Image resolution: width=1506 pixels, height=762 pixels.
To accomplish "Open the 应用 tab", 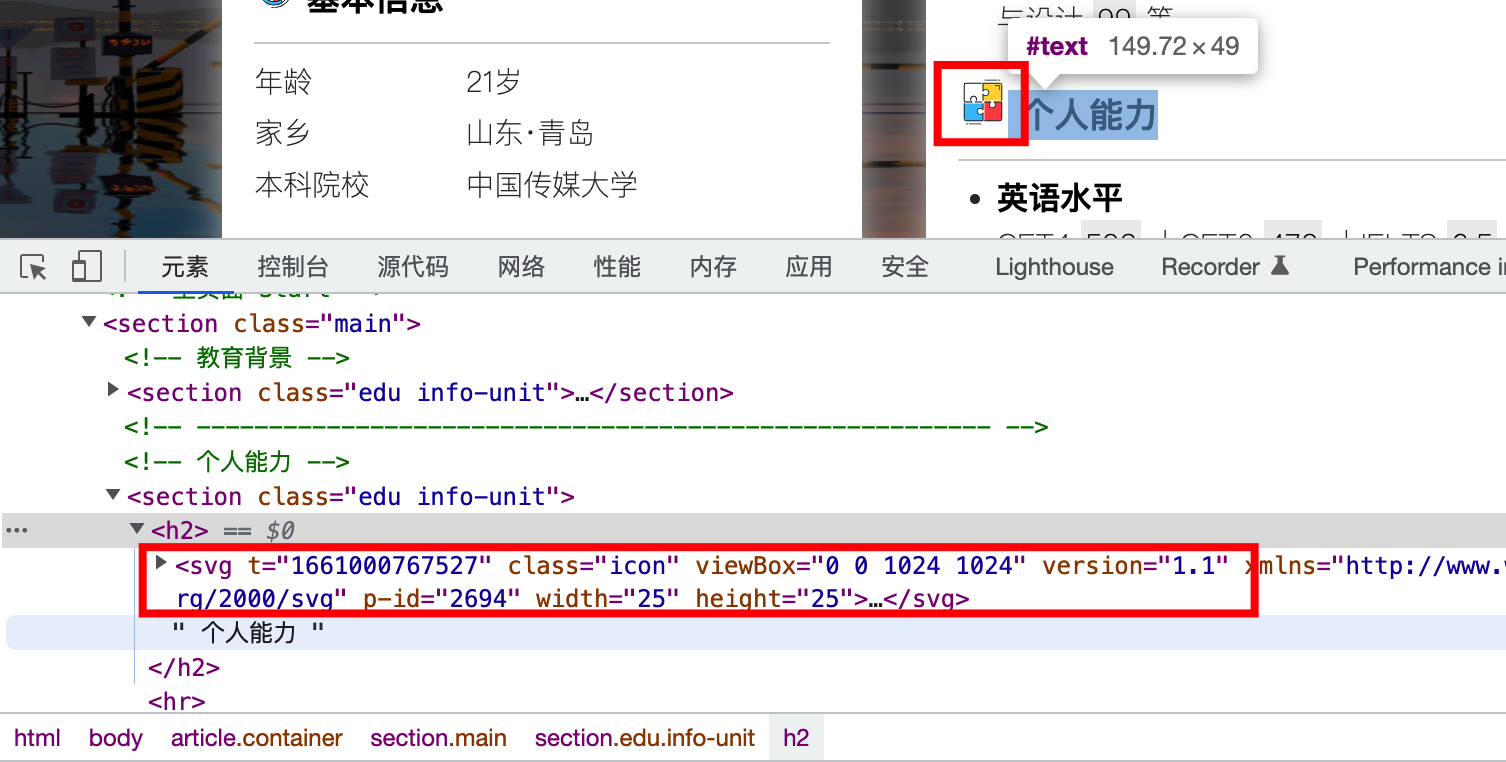I will [809, 267].
